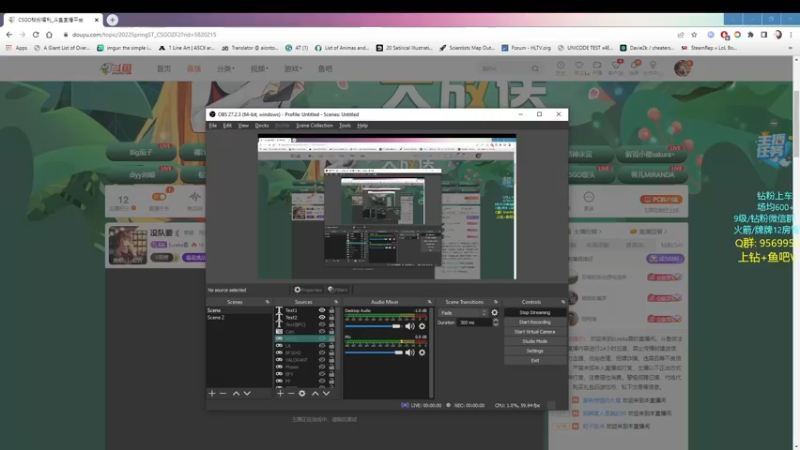Image resolution: width=800 pixels, height=450 pixels.
Task: Mute the Mic speaker icon
Action: point(410,353)
